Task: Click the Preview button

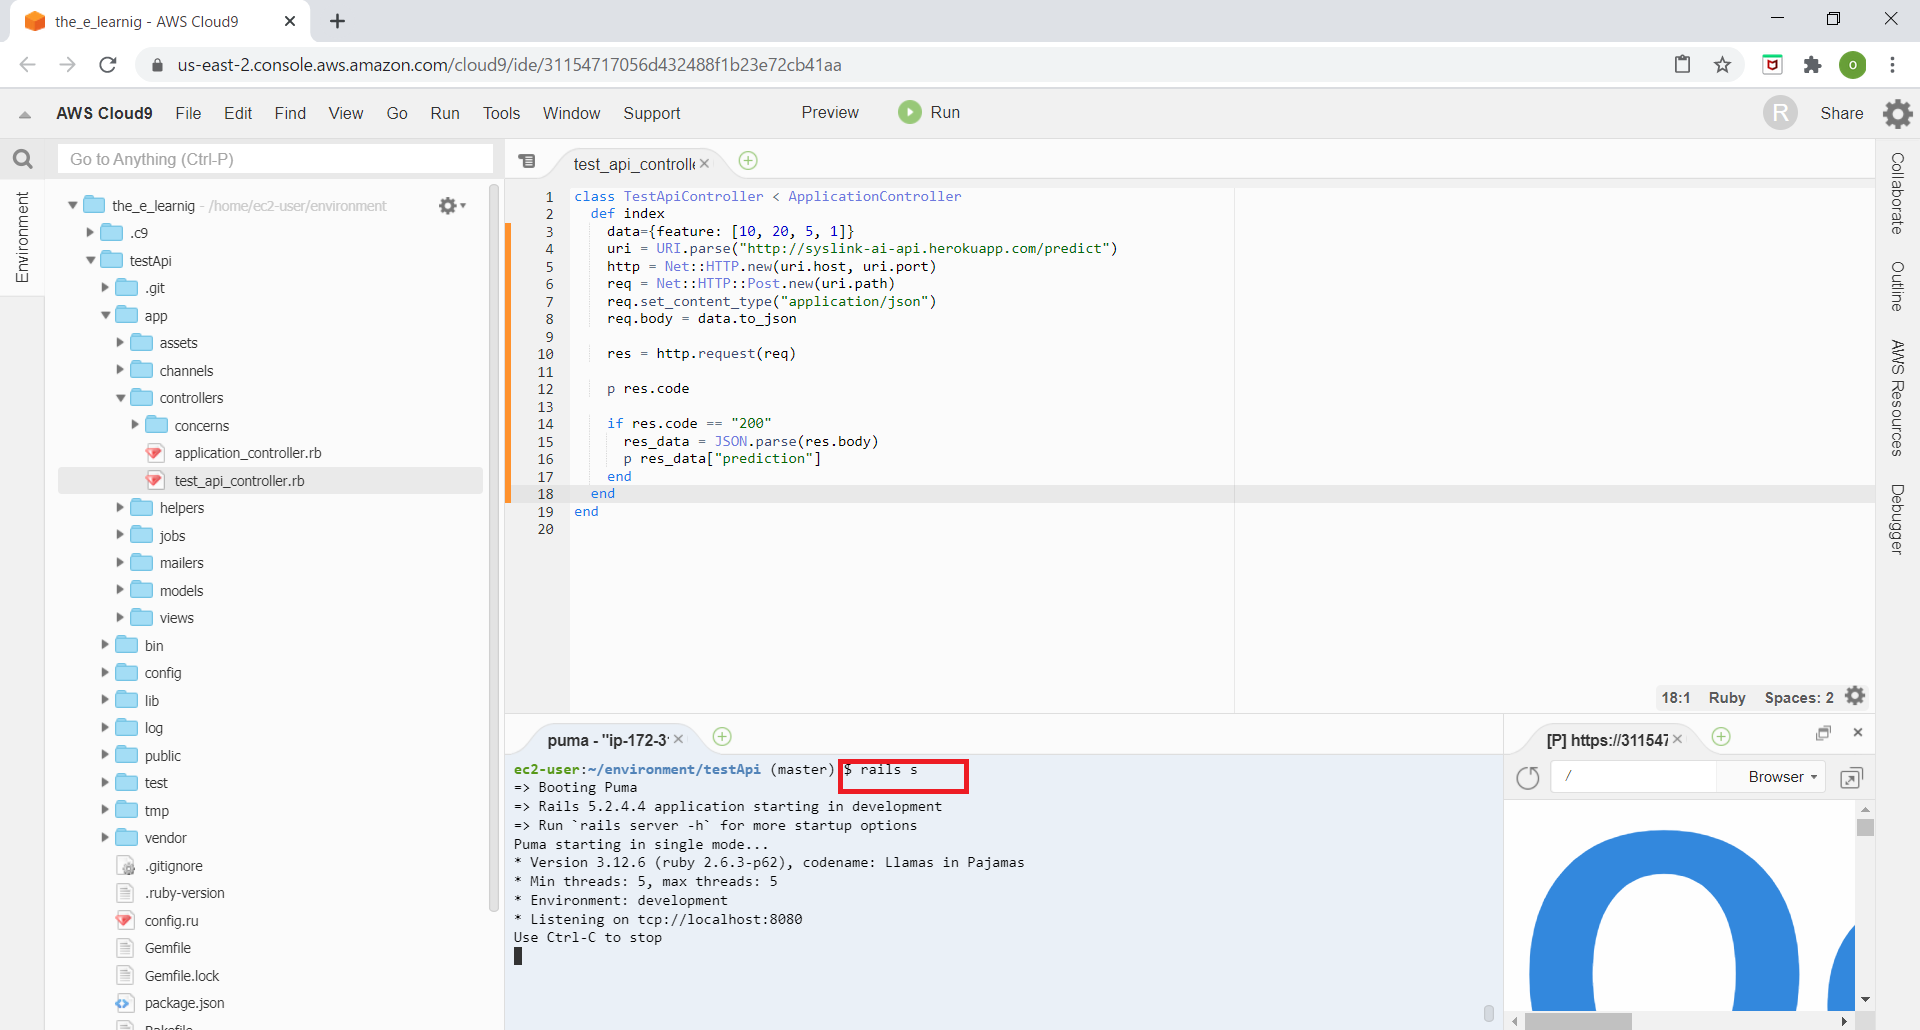Action: point(830,112)
